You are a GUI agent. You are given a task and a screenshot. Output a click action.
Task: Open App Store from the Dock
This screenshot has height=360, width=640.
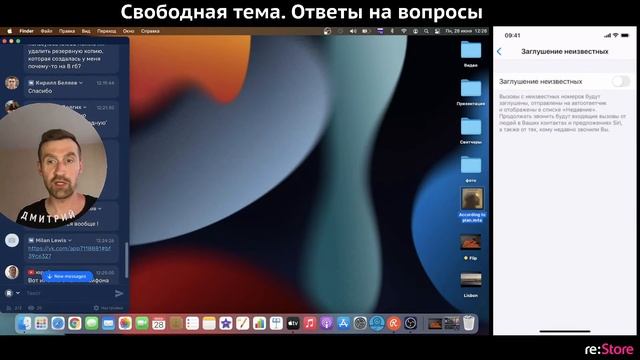pyautogui.click(x=343, y=323)
